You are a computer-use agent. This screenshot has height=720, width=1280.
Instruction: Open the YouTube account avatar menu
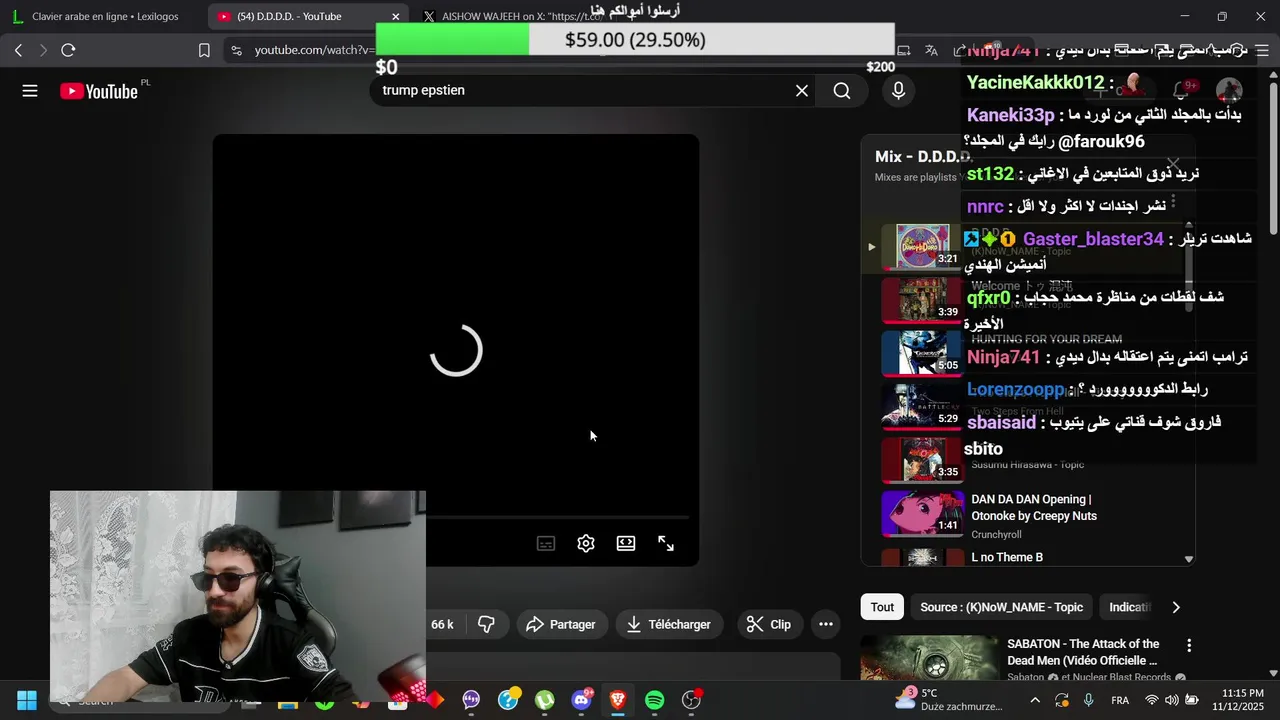(1229, 91)
